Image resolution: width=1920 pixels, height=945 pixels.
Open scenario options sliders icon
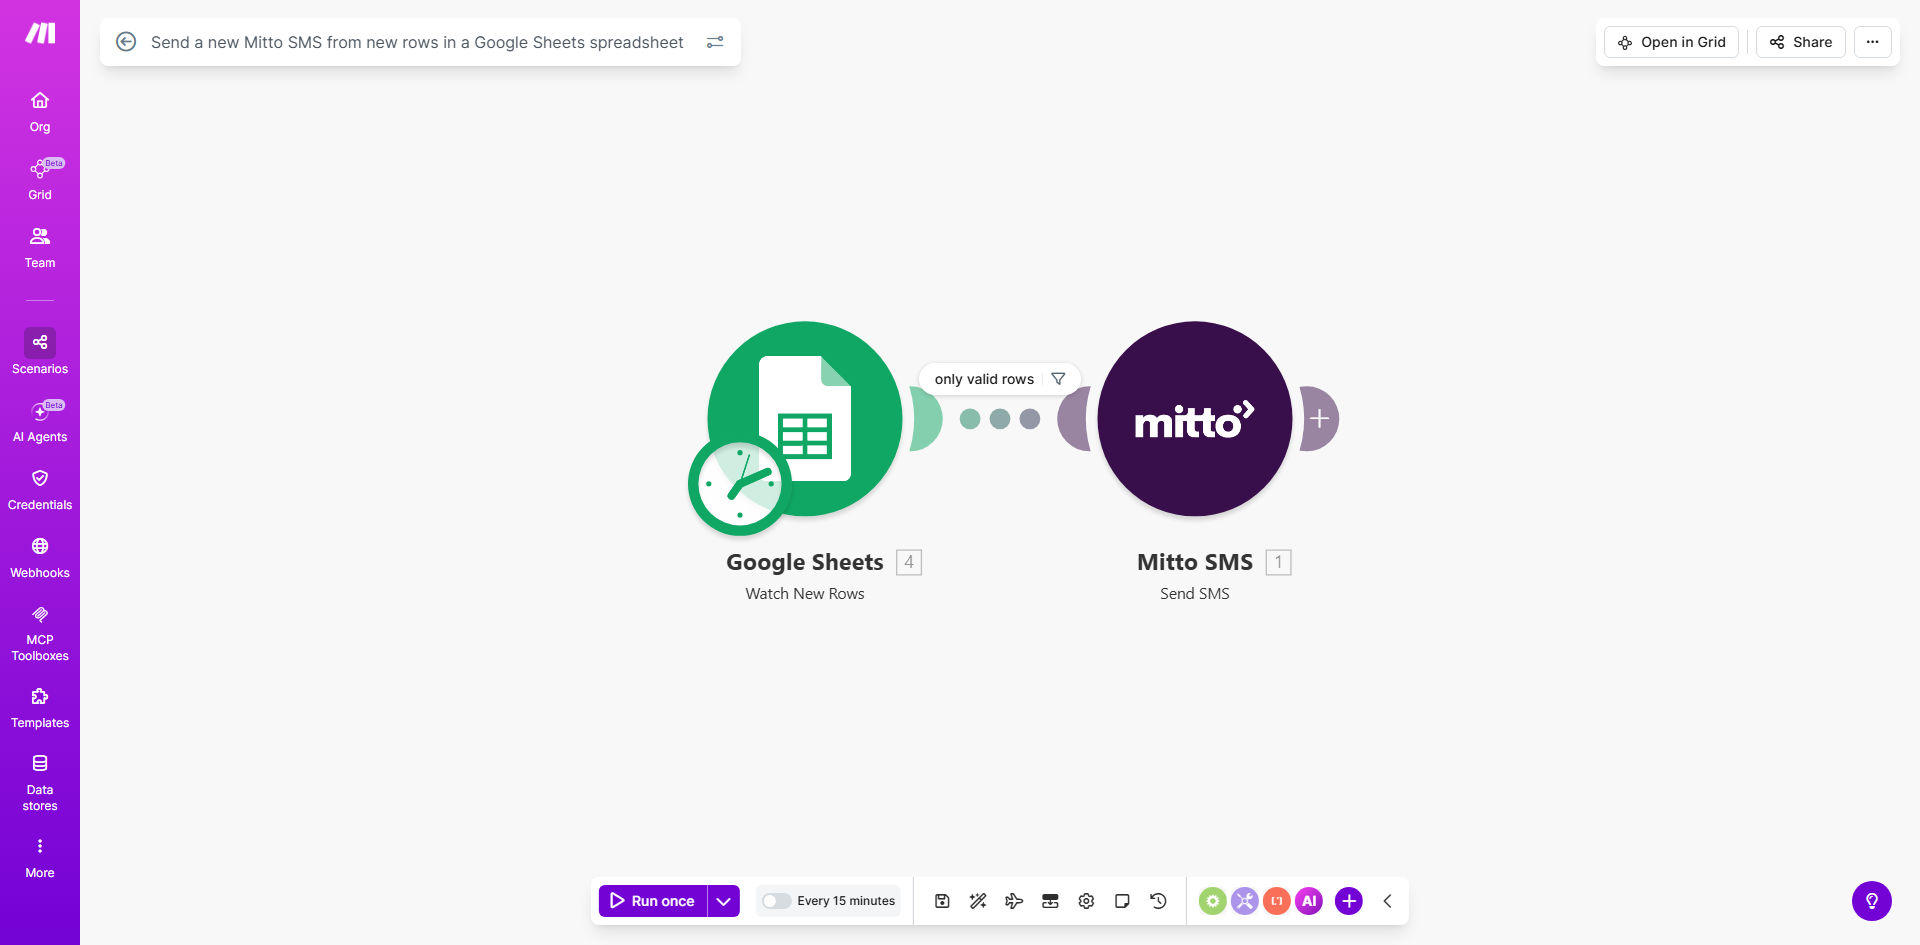point(715,42)
